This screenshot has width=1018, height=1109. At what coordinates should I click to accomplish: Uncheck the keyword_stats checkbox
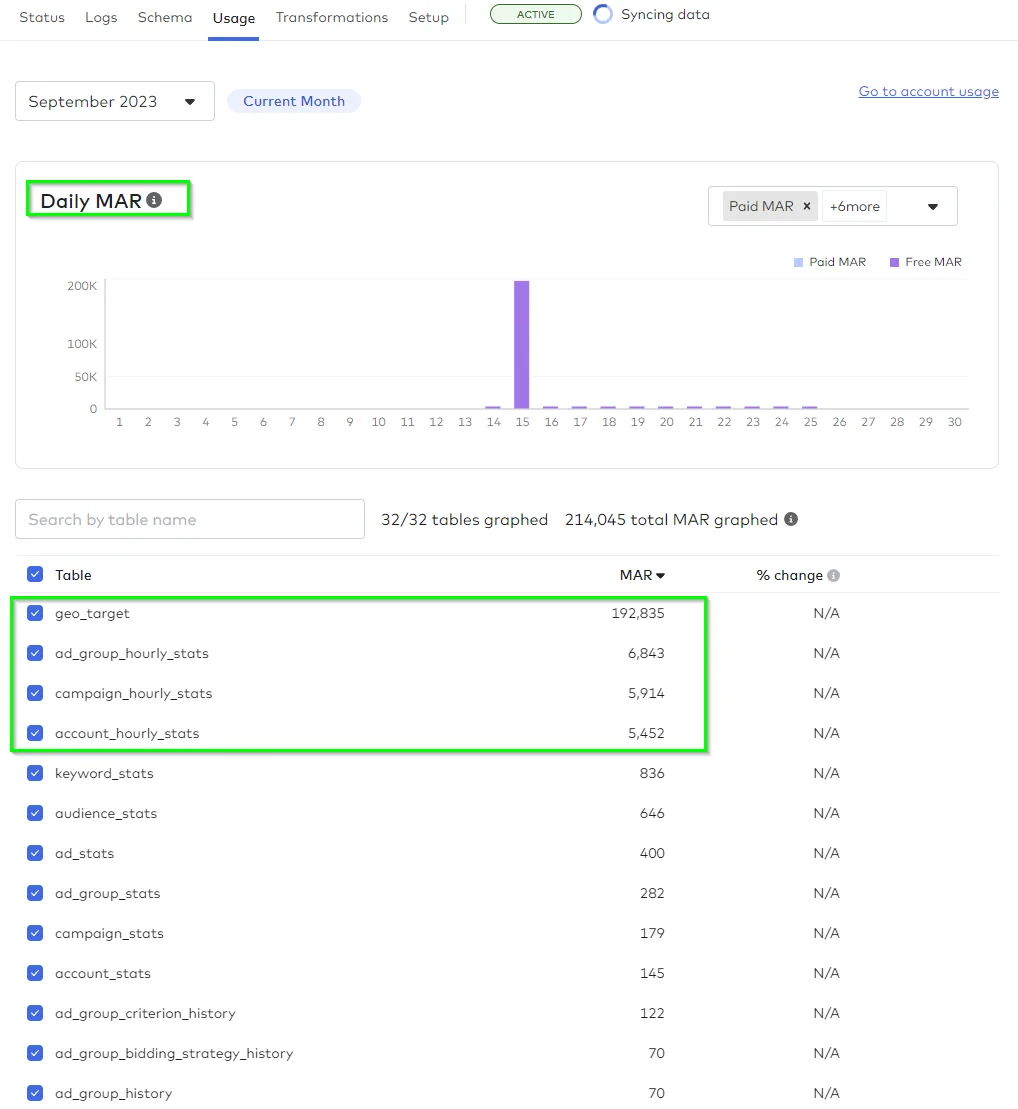[35, 773]
